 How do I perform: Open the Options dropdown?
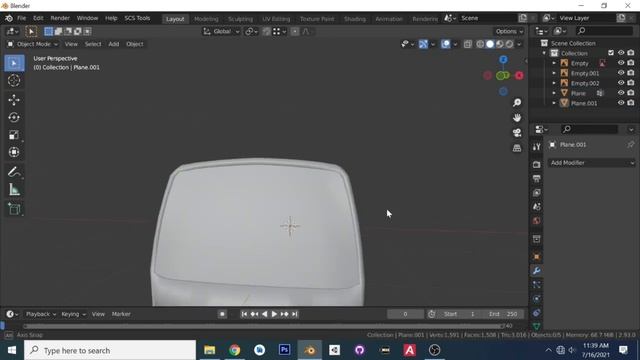(x=509, y=31)
